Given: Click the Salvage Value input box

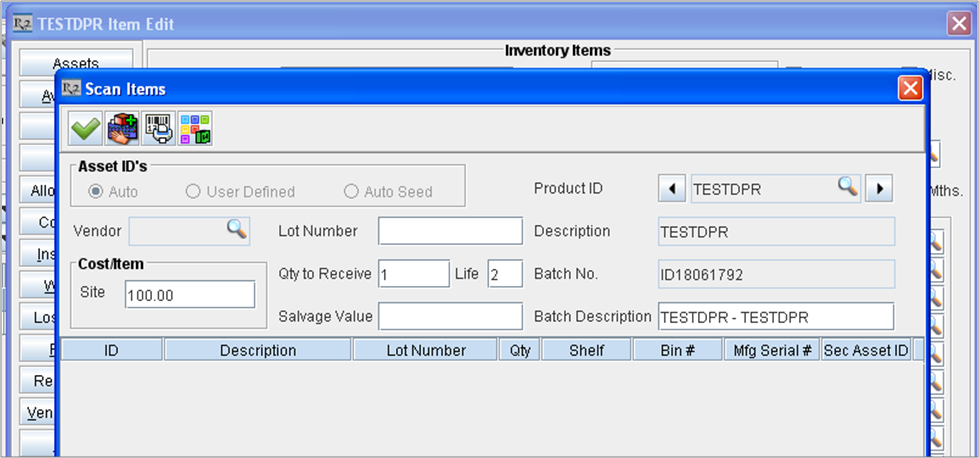Looking at the screenshot, I should pyautogui.click(x=450, y=316).
